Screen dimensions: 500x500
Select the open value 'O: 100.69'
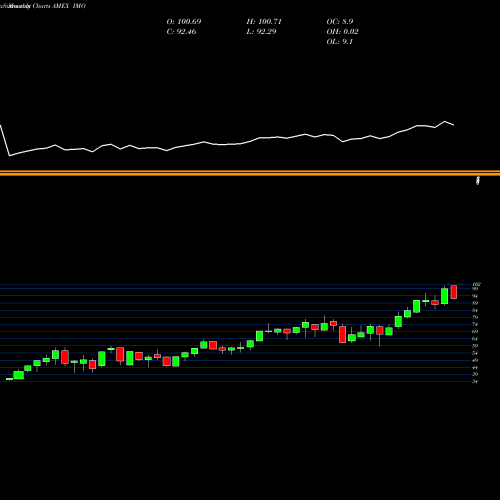click(x=184, y=22)
